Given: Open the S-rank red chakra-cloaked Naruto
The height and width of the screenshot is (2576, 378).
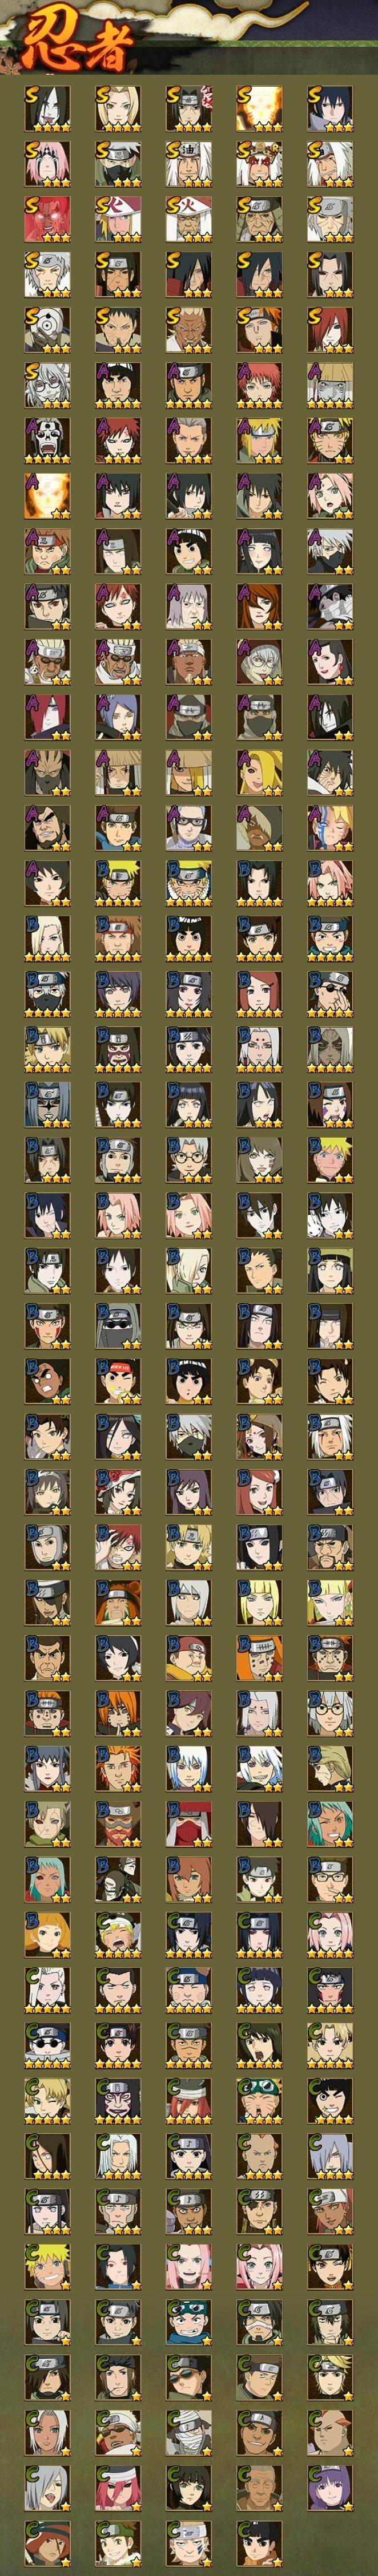Looking at the screenshot, I should tap(47, 219).
